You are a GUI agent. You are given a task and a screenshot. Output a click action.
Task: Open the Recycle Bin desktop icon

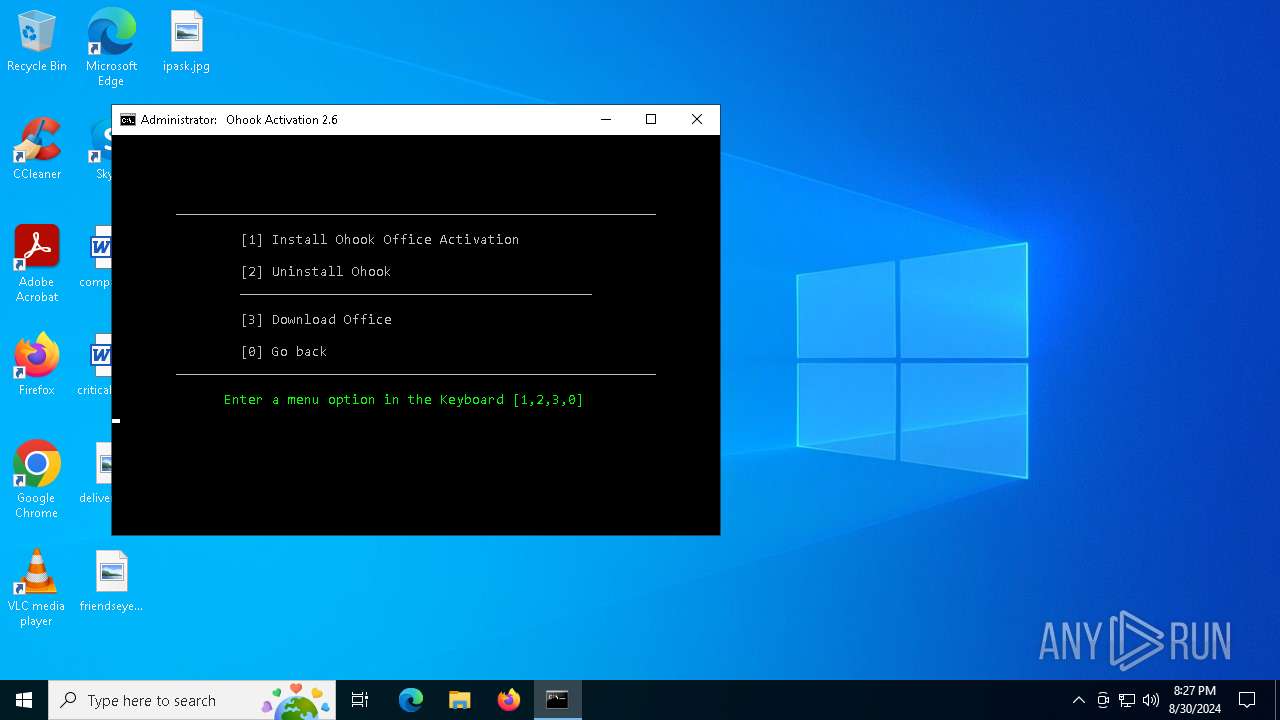pos(37,42)
